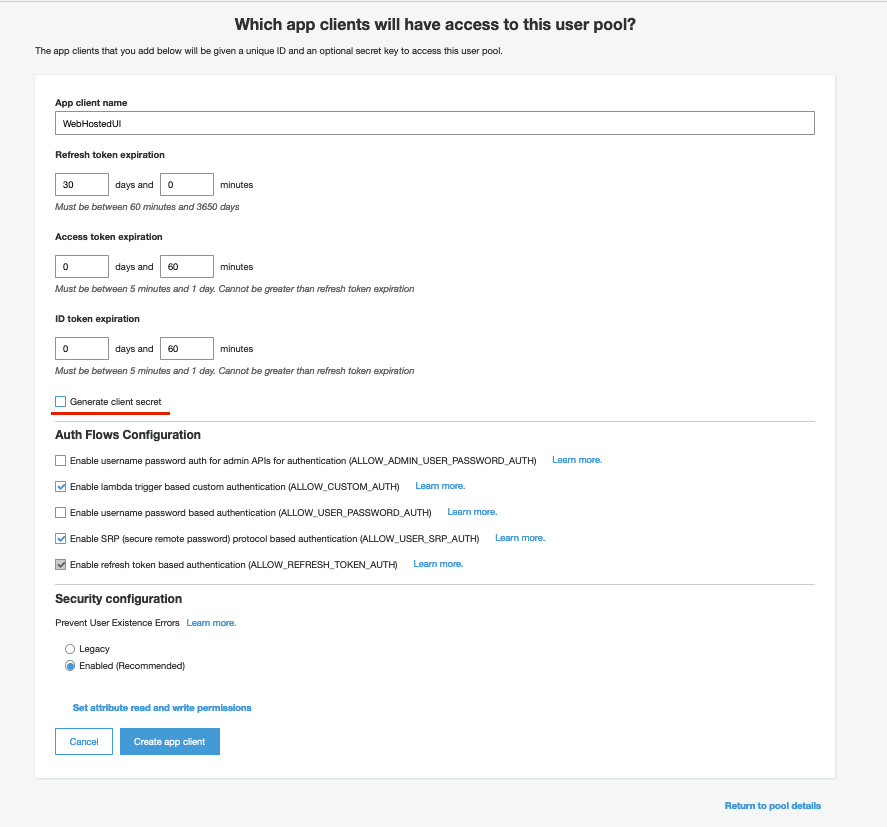Uncheck the ALLOW_USER_SRP_AUTH checkbox
887x827 pixels.
click(x=61, y=539)
